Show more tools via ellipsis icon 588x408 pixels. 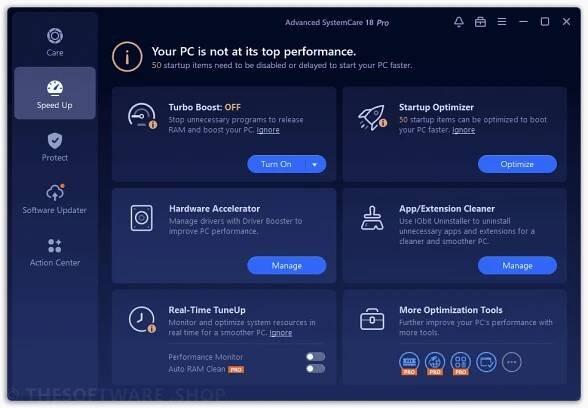coord(512,362)
